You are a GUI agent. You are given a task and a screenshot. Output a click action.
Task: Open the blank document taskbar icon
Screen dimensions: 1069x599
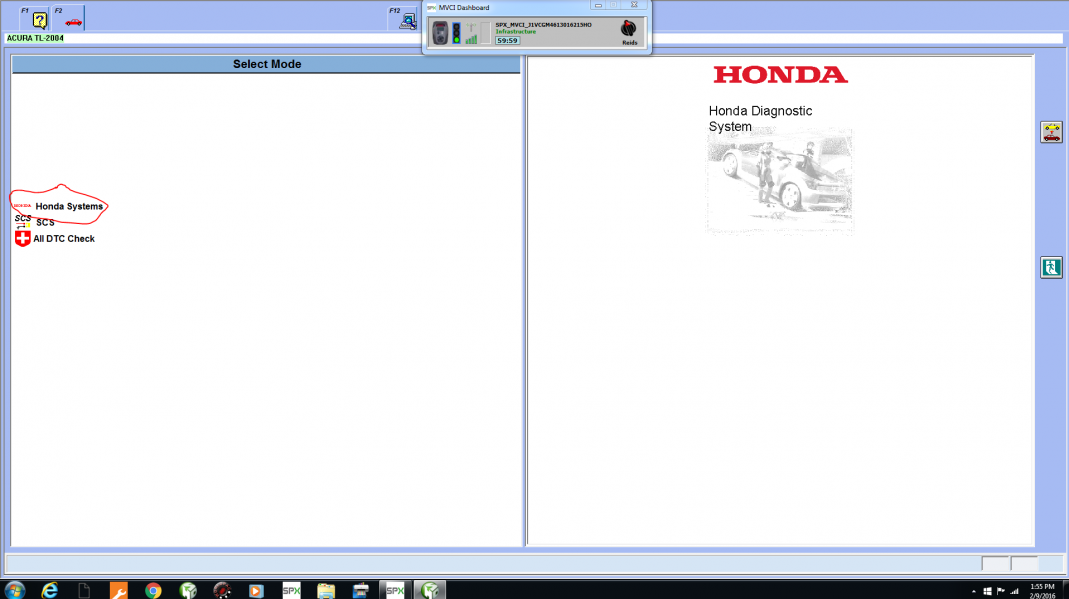tap(84, 590)
